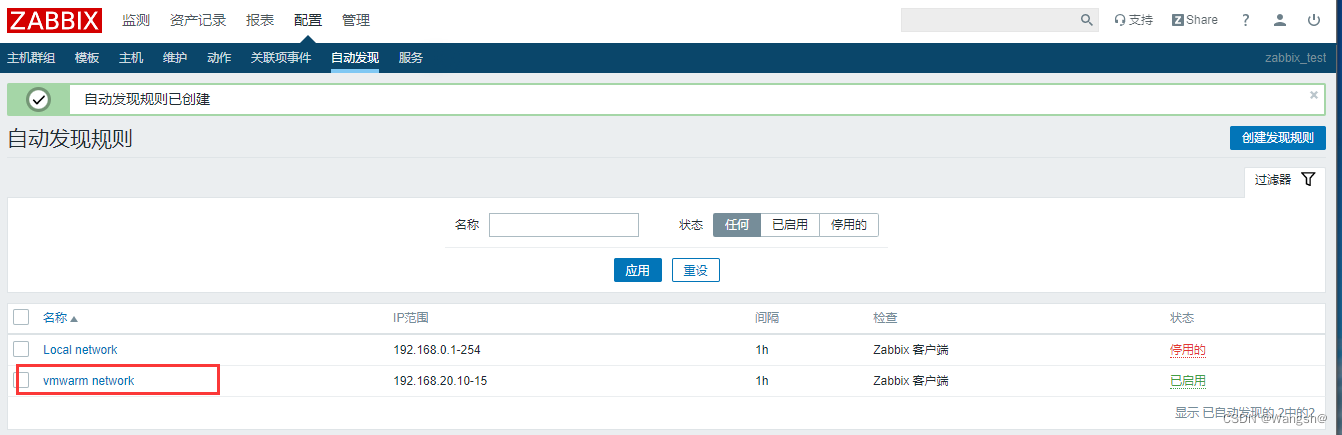Go to 主机 submenu
This screenshot has height=435, width=1342.
coord(131,58)
